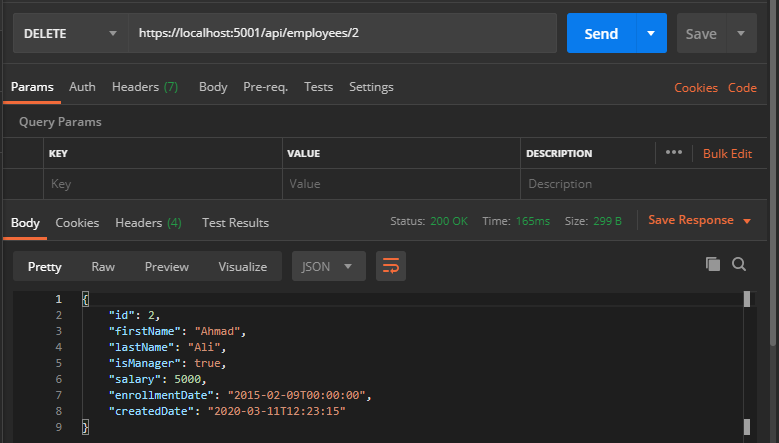The width and height of the screenshot is (779, 443).
Task: Click the Save button
Action: pyautogui.click(x=701, y=33)
